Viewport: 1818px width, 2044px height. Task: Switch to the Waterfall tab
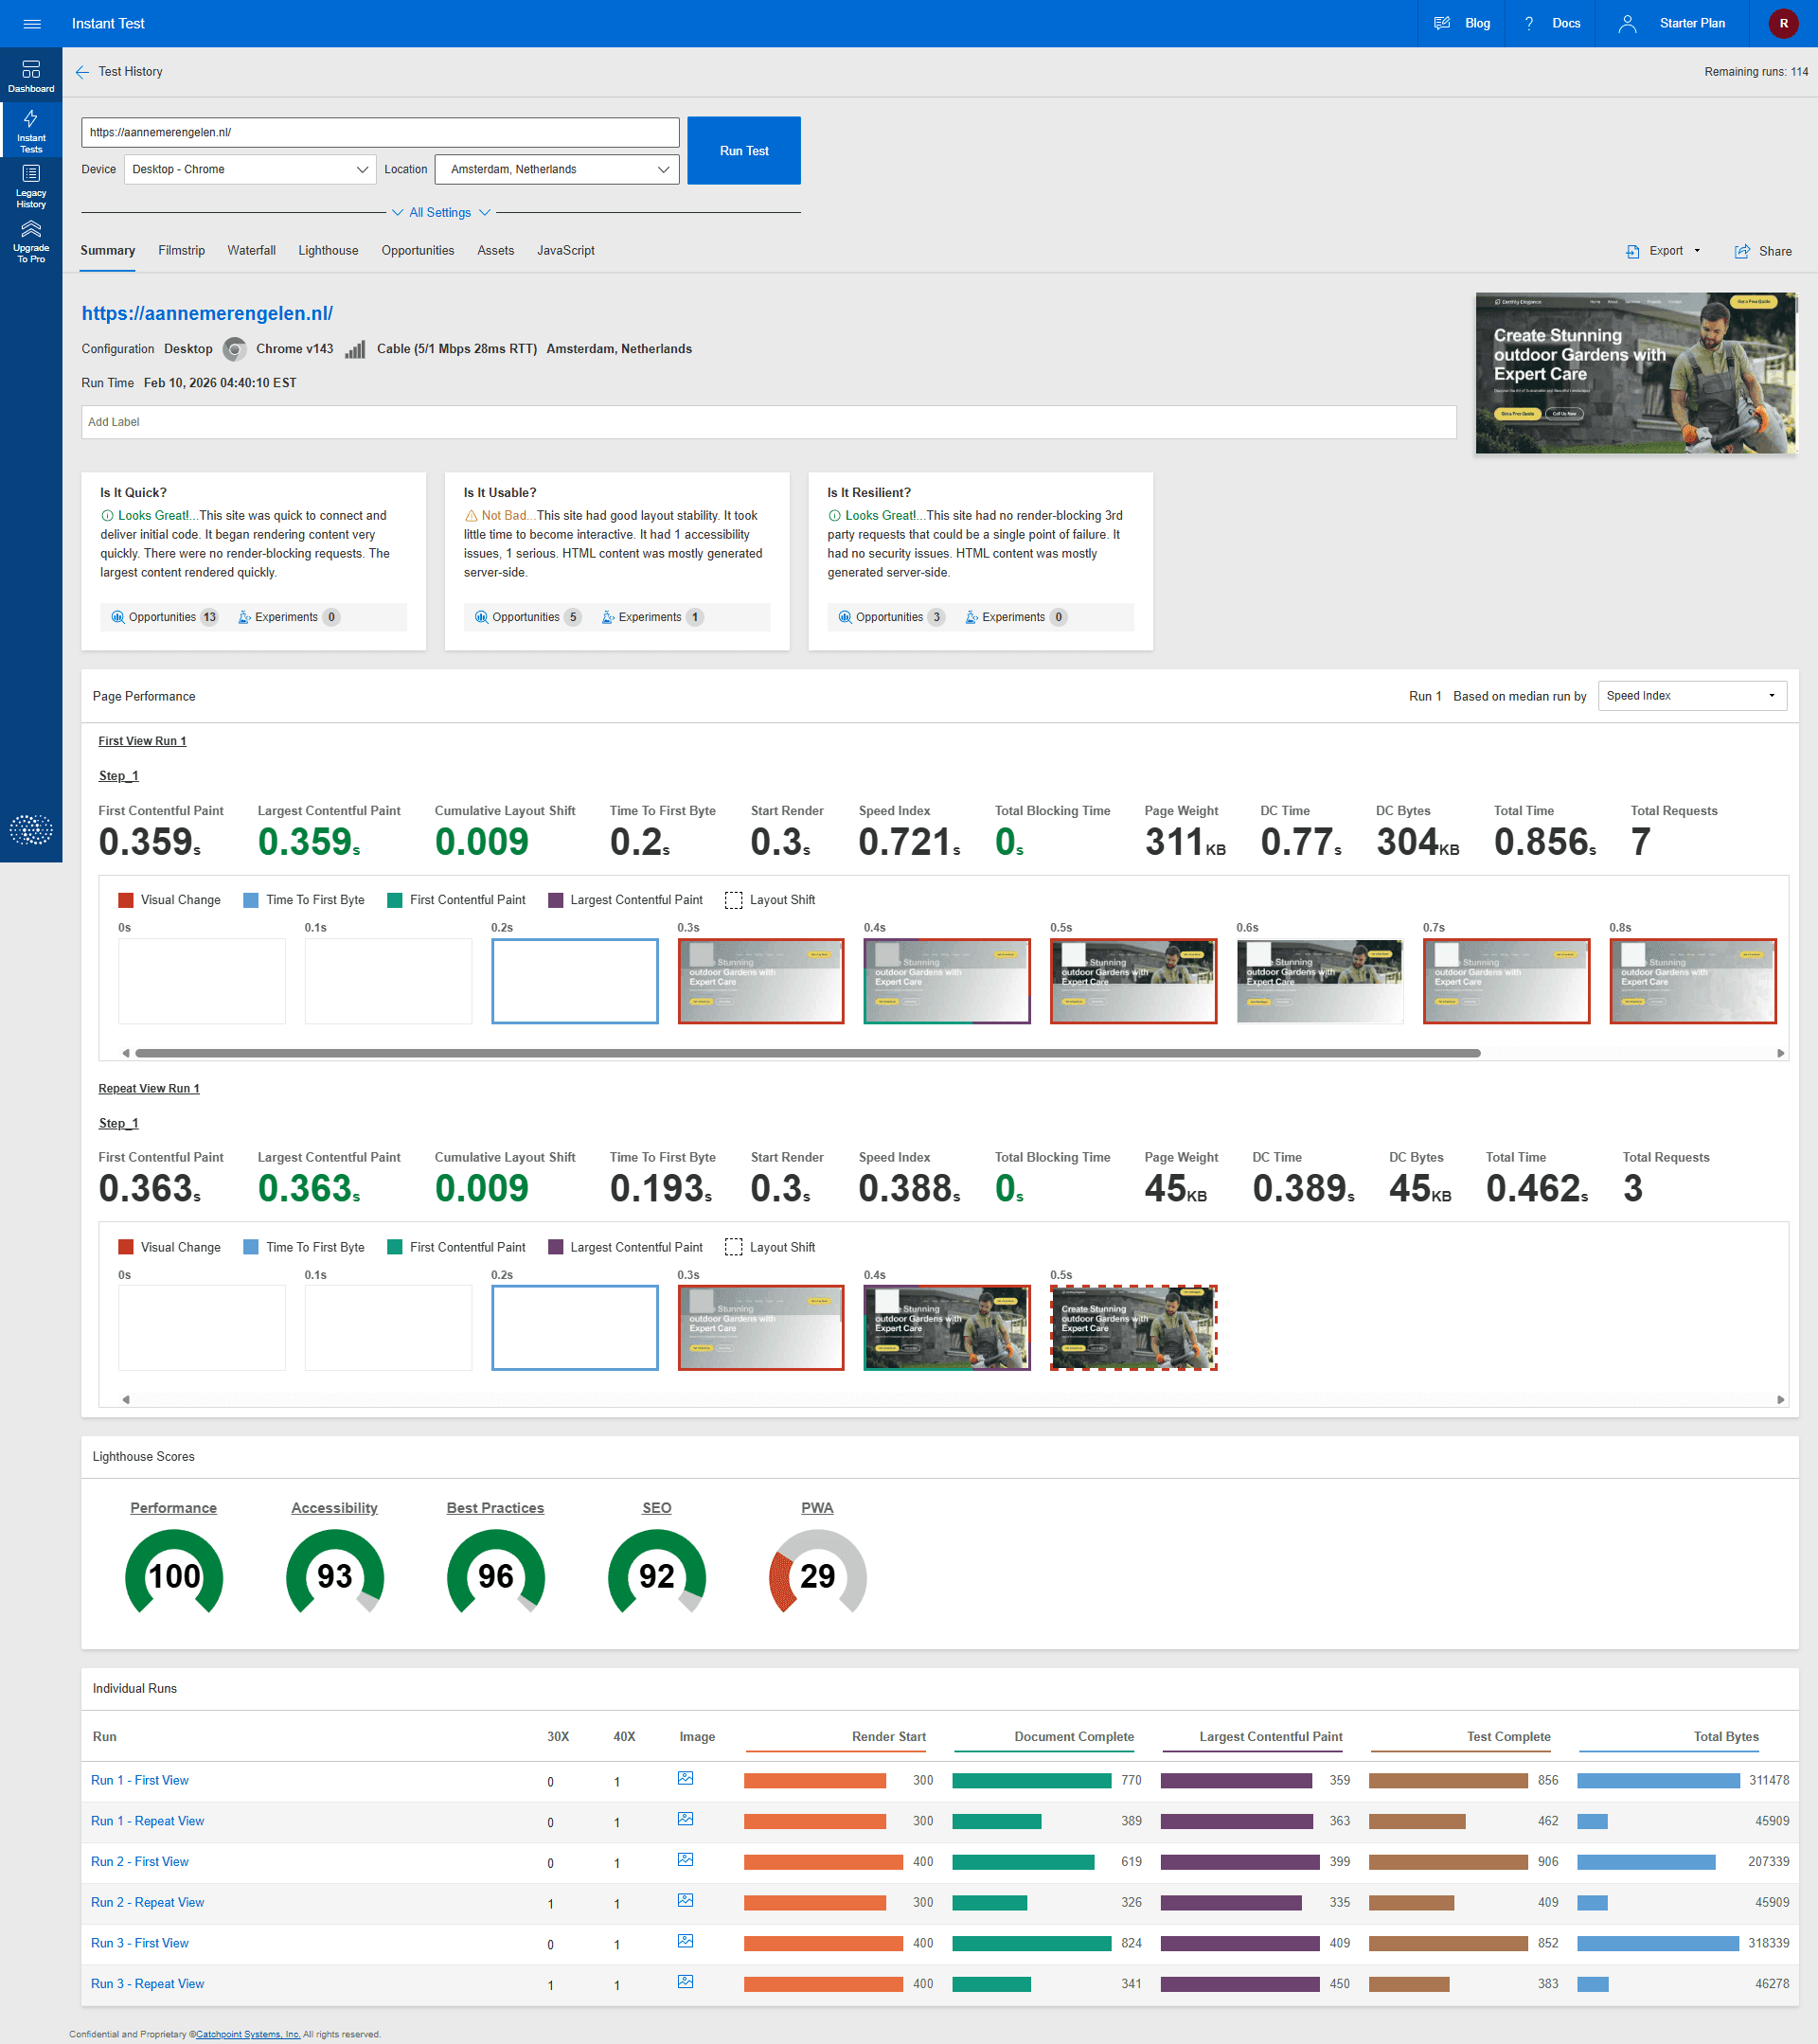point(251,251)
